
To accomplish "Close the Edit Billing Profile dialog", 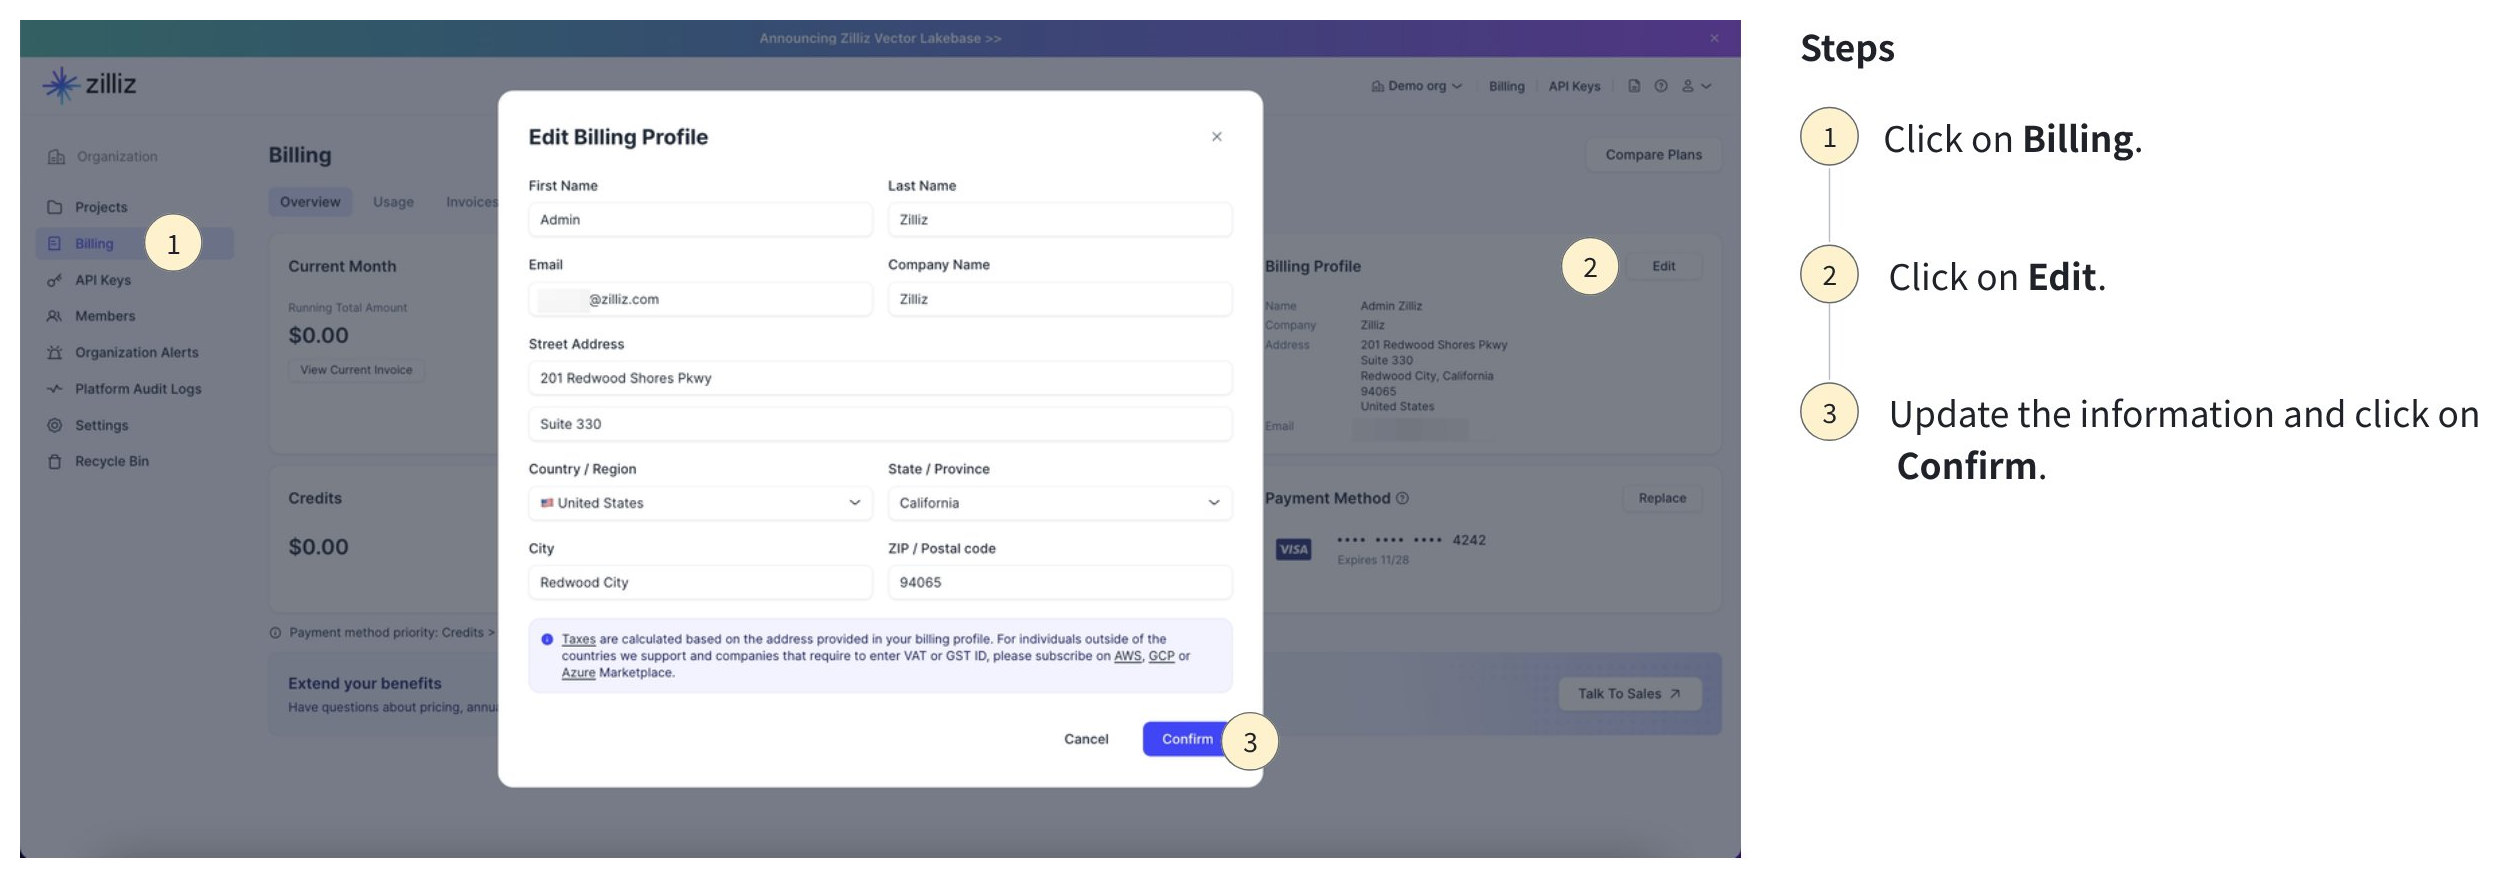I will tap(1217, 137).
